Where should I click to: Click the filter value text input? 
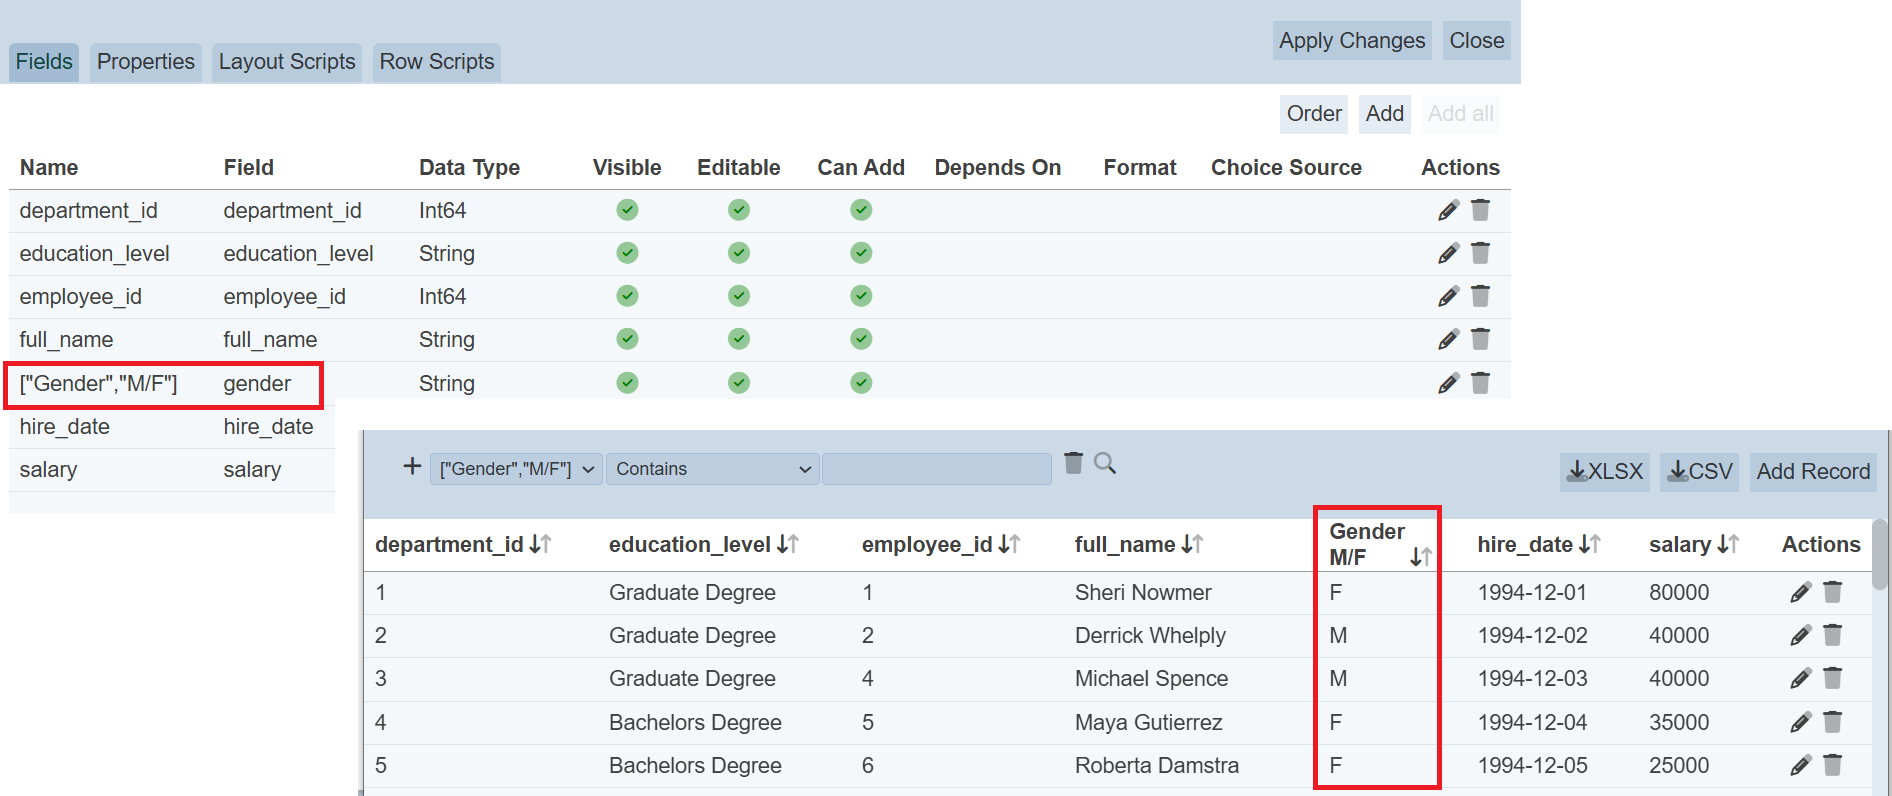tap(936, 469)
